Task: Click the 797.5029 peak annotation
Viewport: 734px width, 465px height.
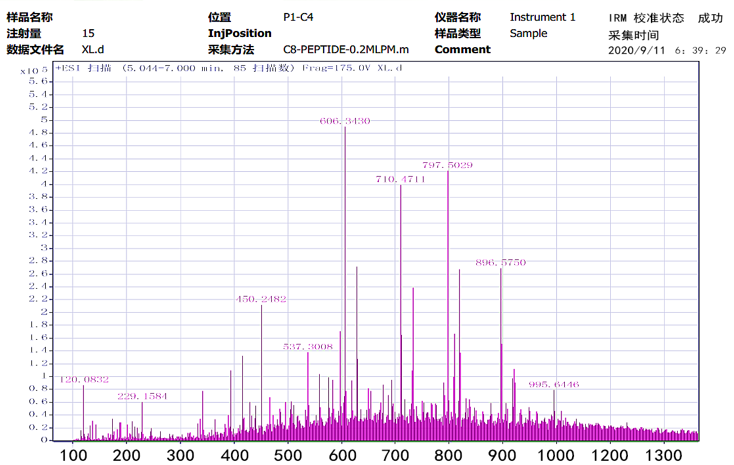Action: coord(447,164)
